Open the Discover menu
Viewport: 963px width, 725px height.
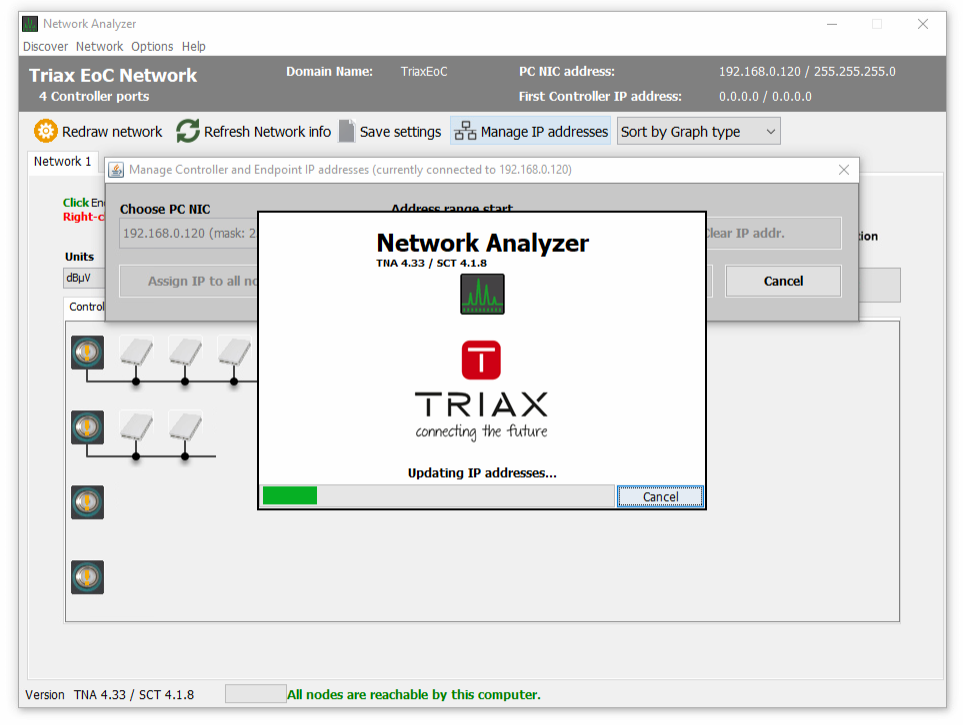tap(45, 47)
